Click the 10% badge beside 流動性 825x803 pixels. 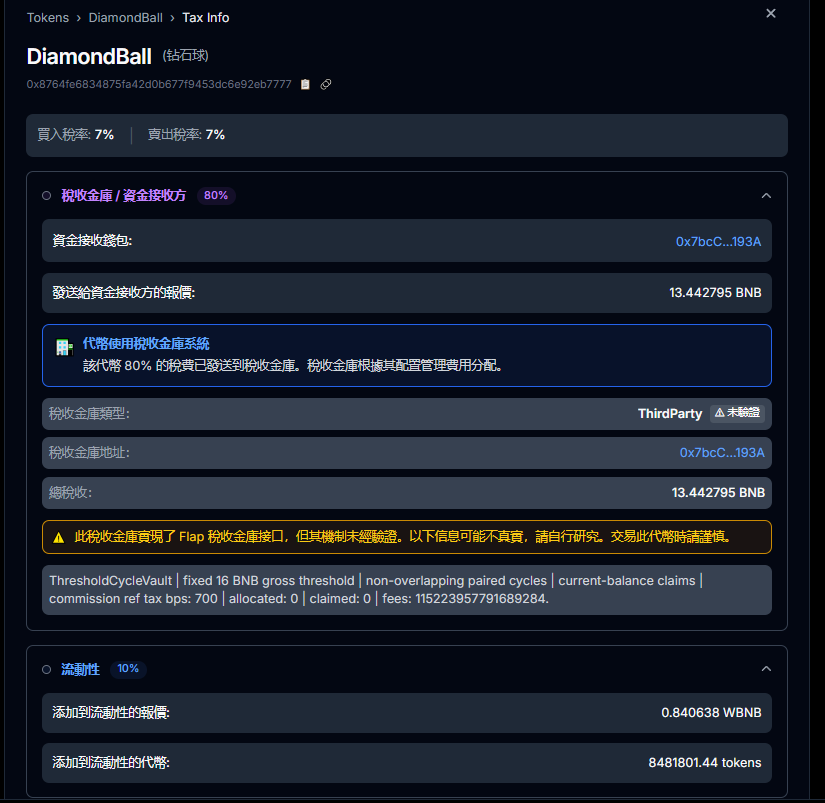(x=128, y=668)
